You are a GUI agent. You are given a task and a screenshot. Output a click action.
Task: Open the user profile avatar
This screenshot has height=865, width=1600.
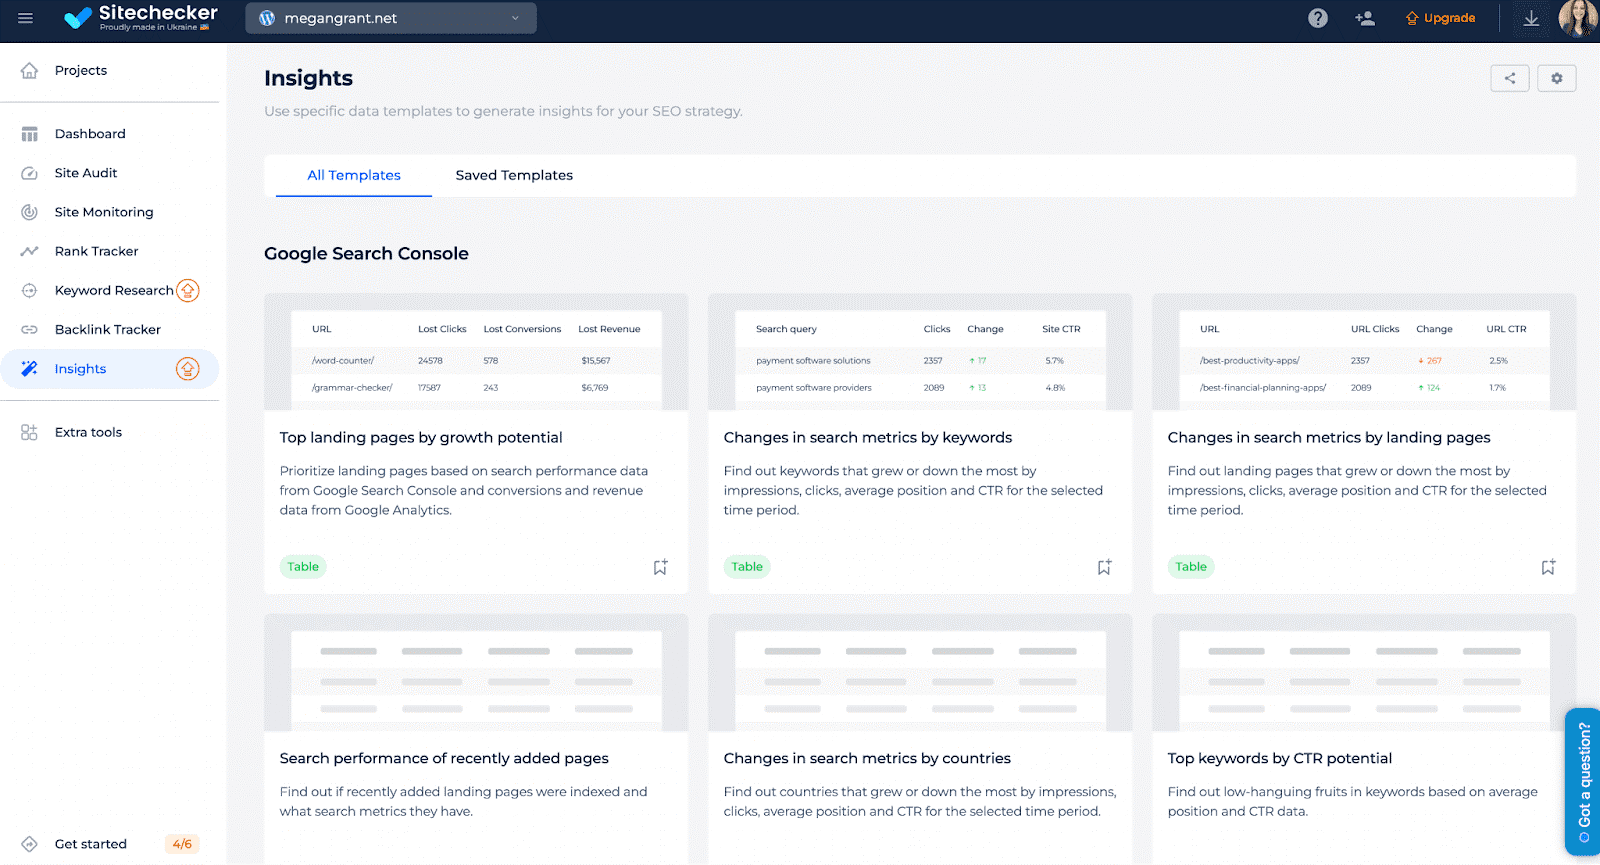click(x=1577, y=18)
